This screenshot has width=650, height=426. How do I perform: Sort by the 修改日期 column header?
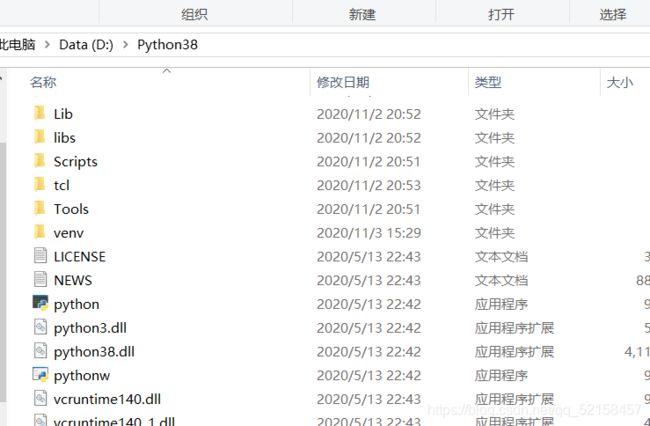click(x=343, y=82)
